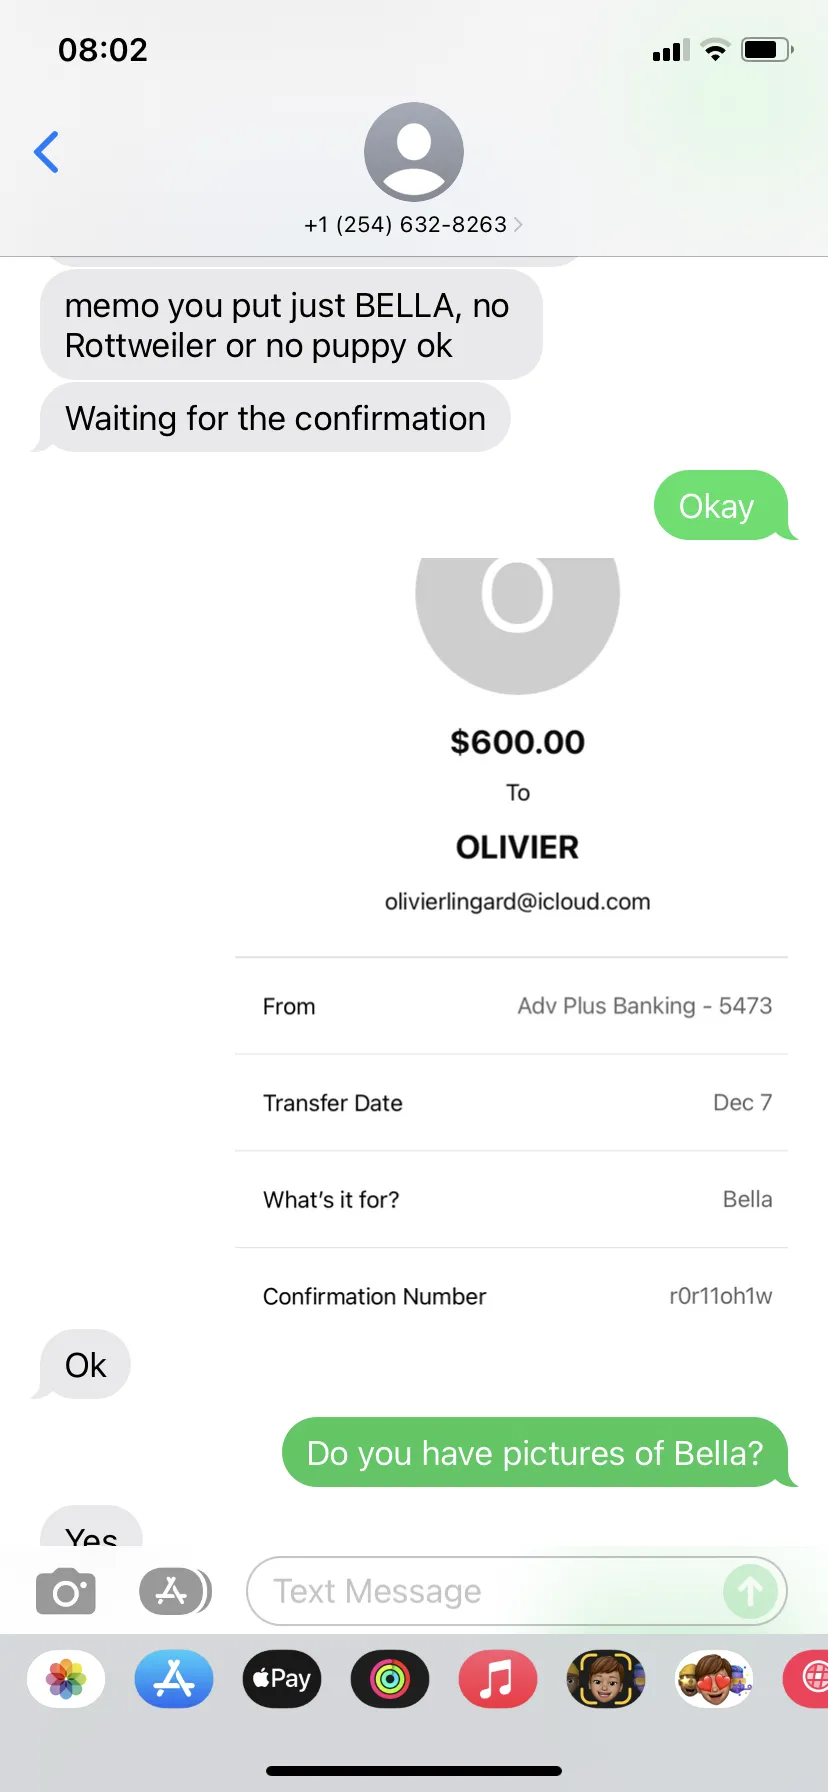Screen dimensions: 828x1792
Task: Open the camera icon beside message field
Action: tap(66, 1591)
